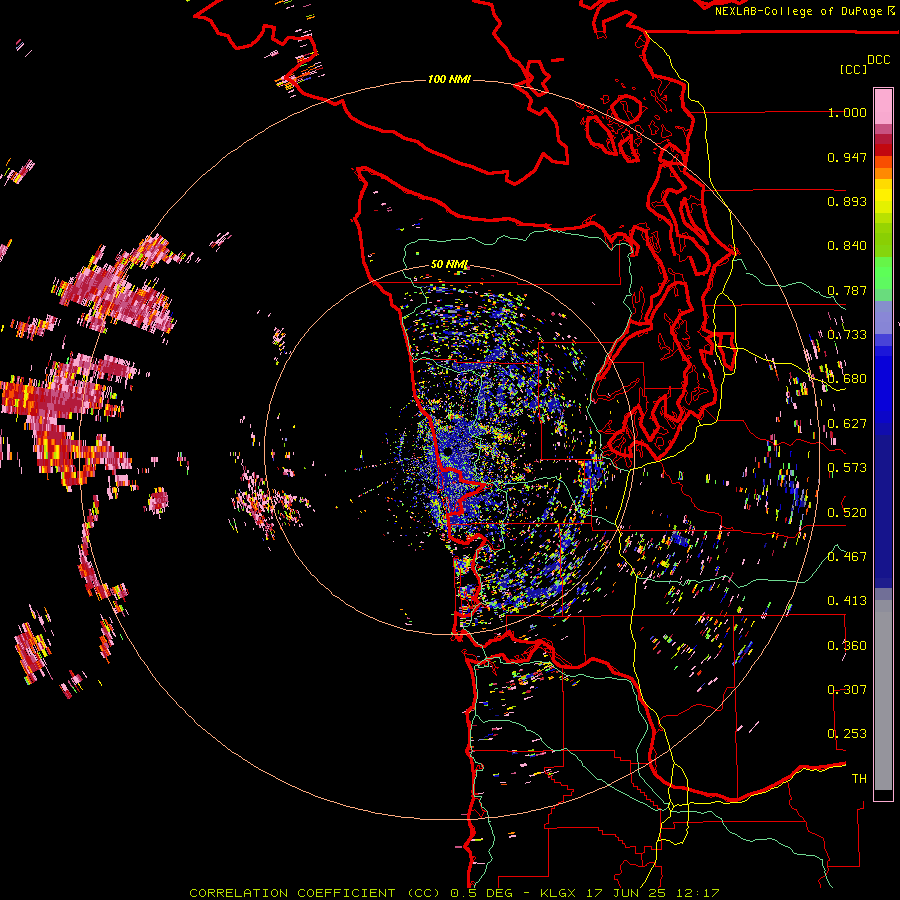Select the yellow segment of the color bar
The width and height of the screenshot is (900, 900).
click(x=883, y=196)
